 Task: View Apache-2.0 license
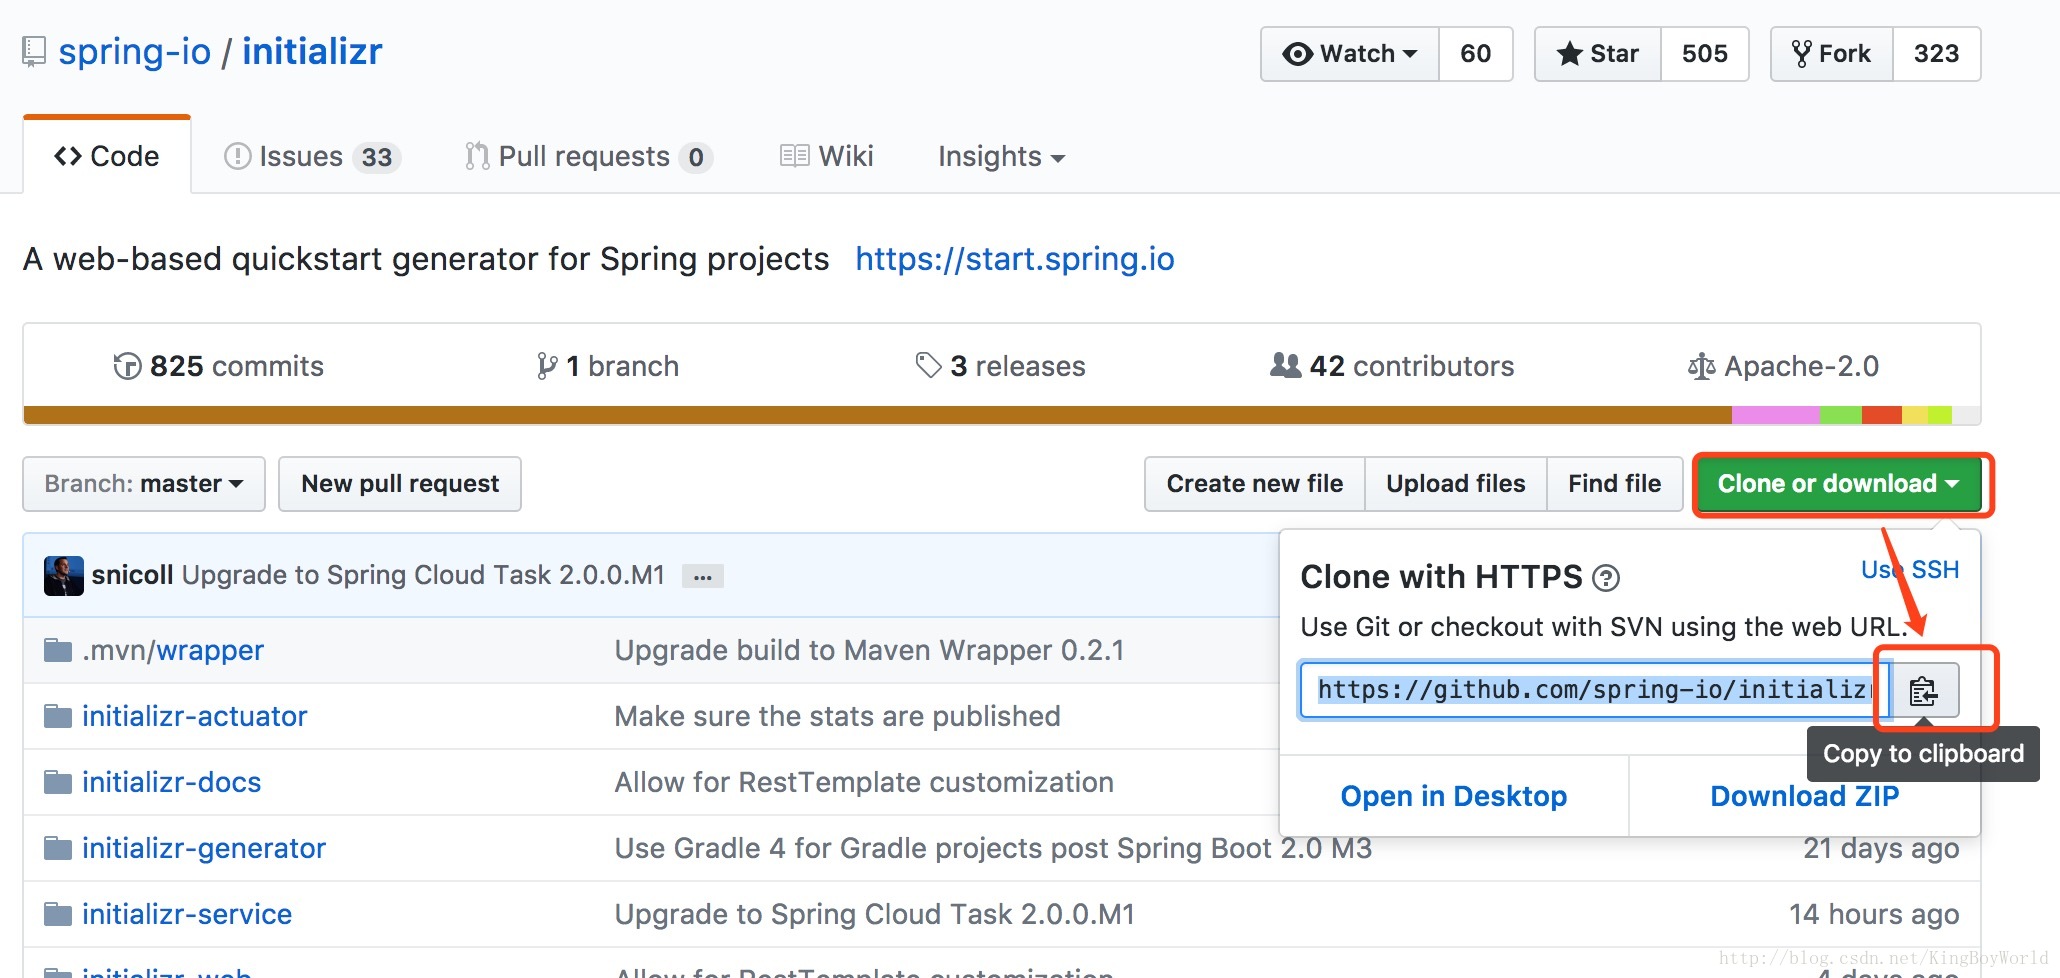1784,366
